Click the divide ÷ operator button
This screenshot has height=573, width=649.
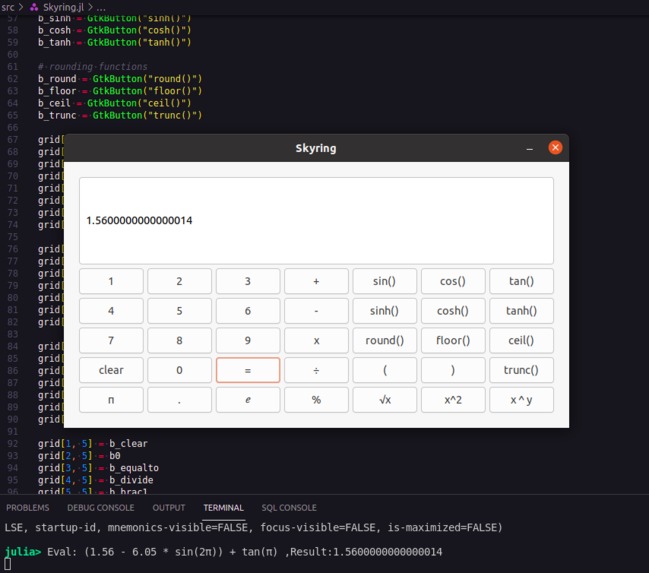pyautogui.click(x=316, y=370)
